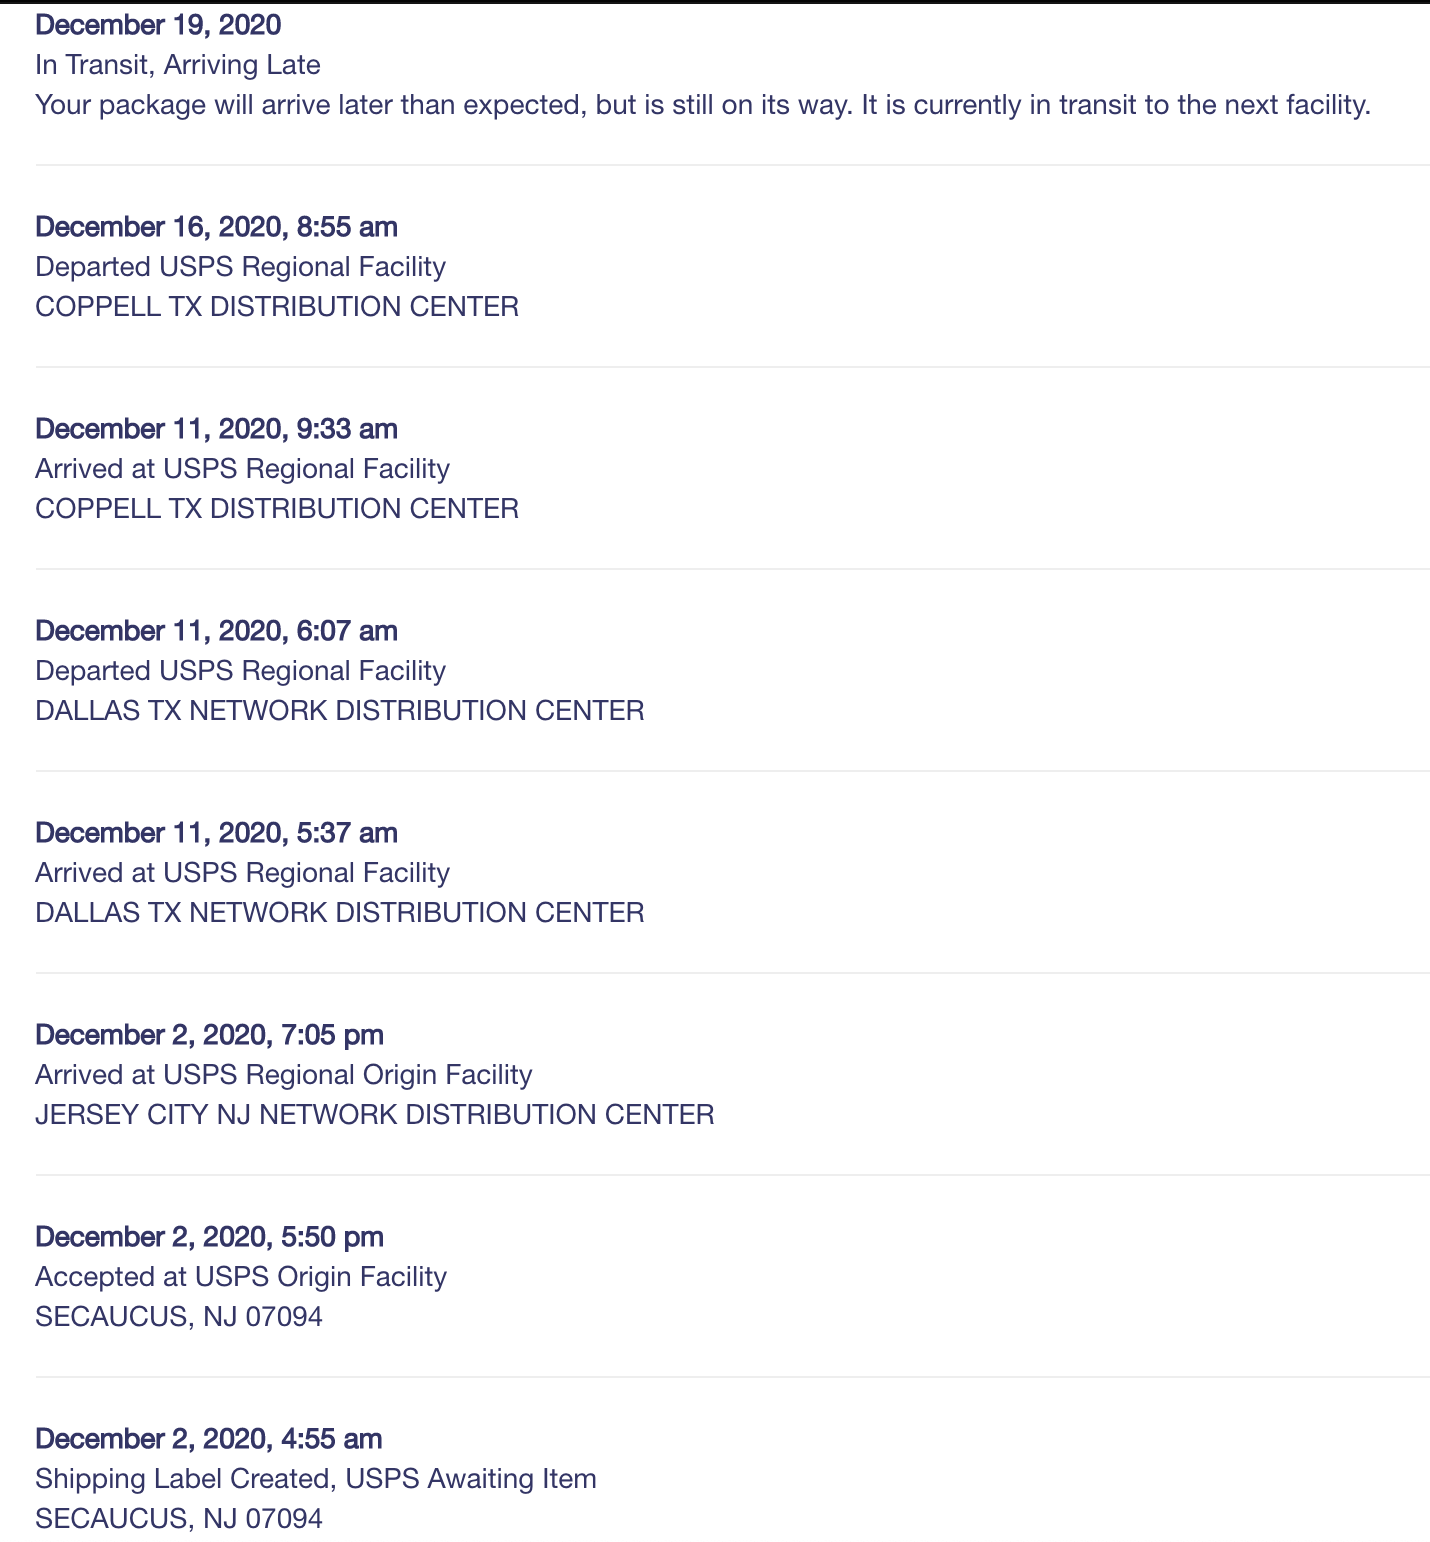
Task: Click DALLAS TX NETWORK DISTRIBUTION CENTER under 5:37 am
Action: click(340, 913)
